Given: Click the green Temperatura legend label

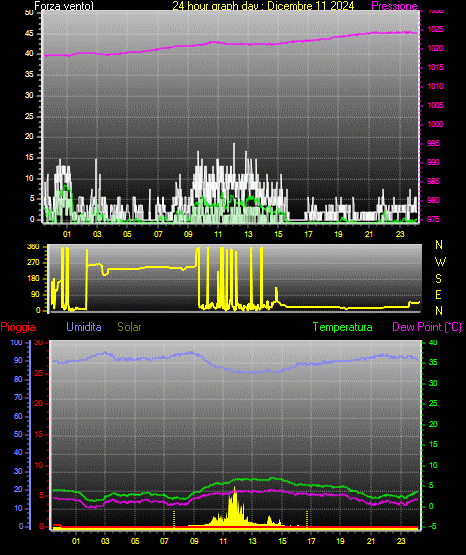Looking at the screenshot, I should (x=342, y=327).
